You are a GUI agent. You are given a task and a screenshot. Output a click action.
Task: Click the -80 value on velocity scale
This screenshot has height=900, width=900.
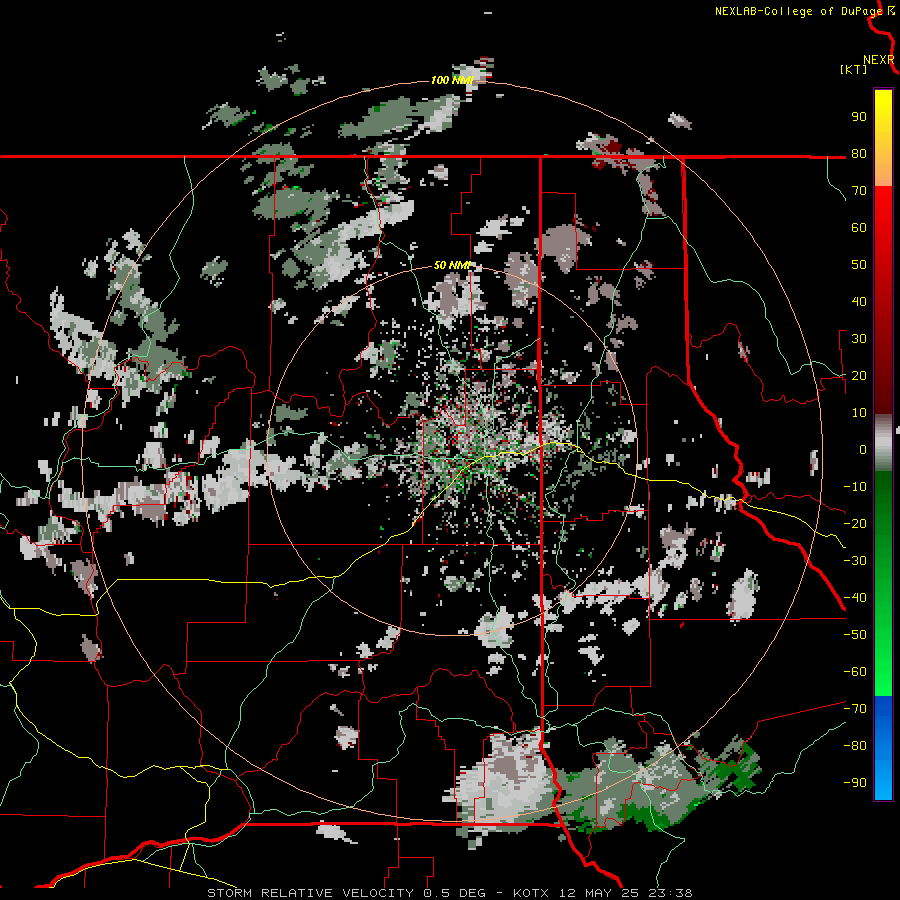pyautogui.click(x=855, y=746)
